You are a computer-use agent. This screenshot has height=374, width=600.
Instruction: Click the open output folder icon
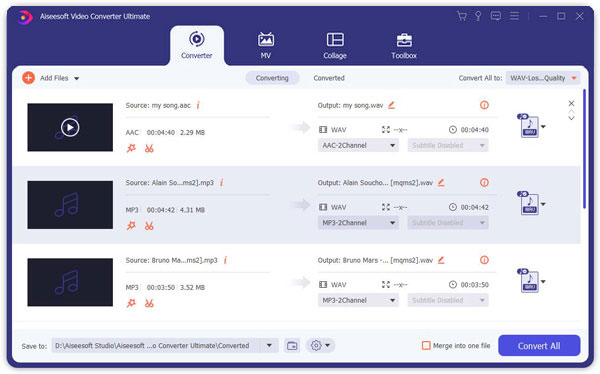292,346
